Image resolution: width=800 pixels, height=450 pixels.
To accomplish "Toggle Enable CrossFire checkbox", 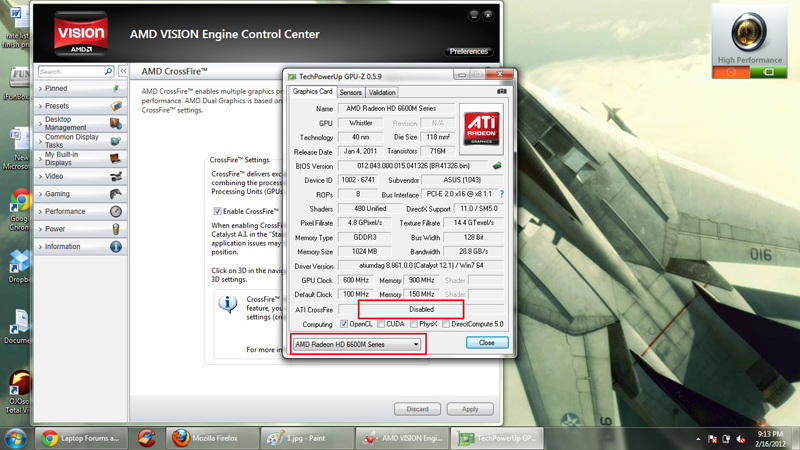I will 217,211.
